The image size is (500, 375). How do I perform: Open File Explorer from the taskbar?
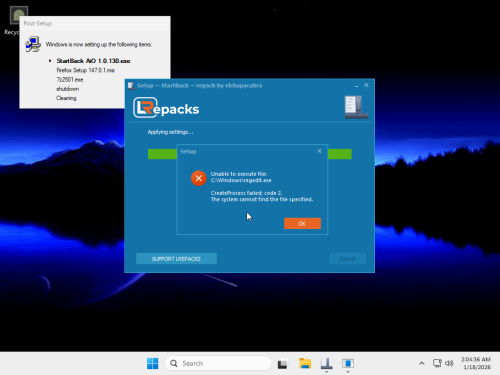pos(305,363)
